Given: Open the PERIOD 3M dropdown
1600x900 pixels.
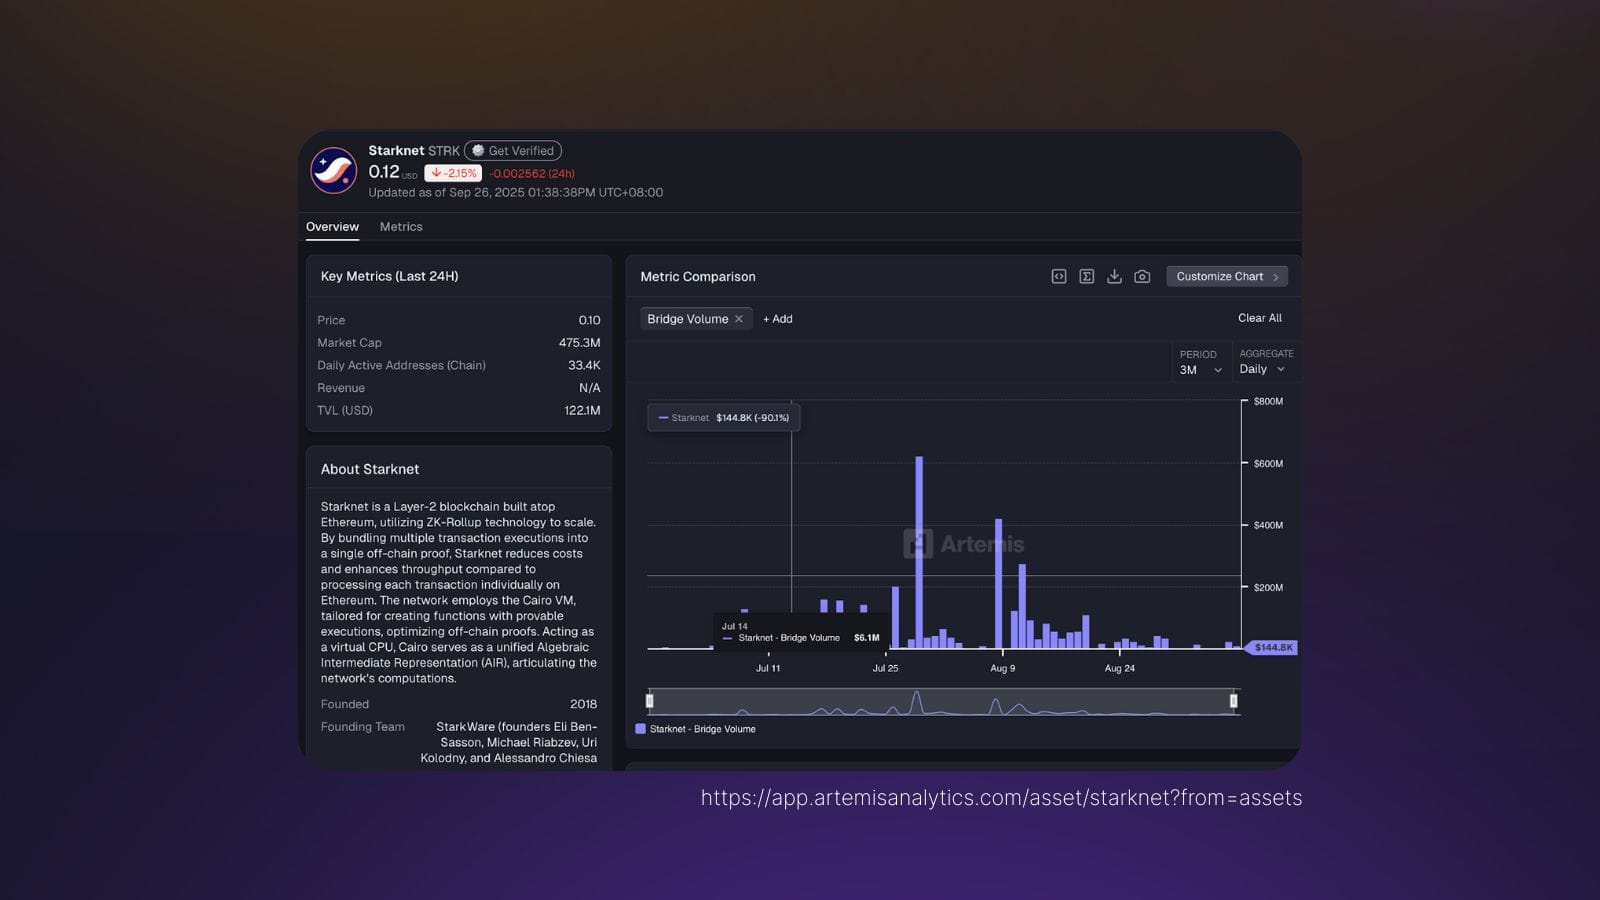Looking at the screenshot, I should pyautogui.click(x=1201, y=369).
